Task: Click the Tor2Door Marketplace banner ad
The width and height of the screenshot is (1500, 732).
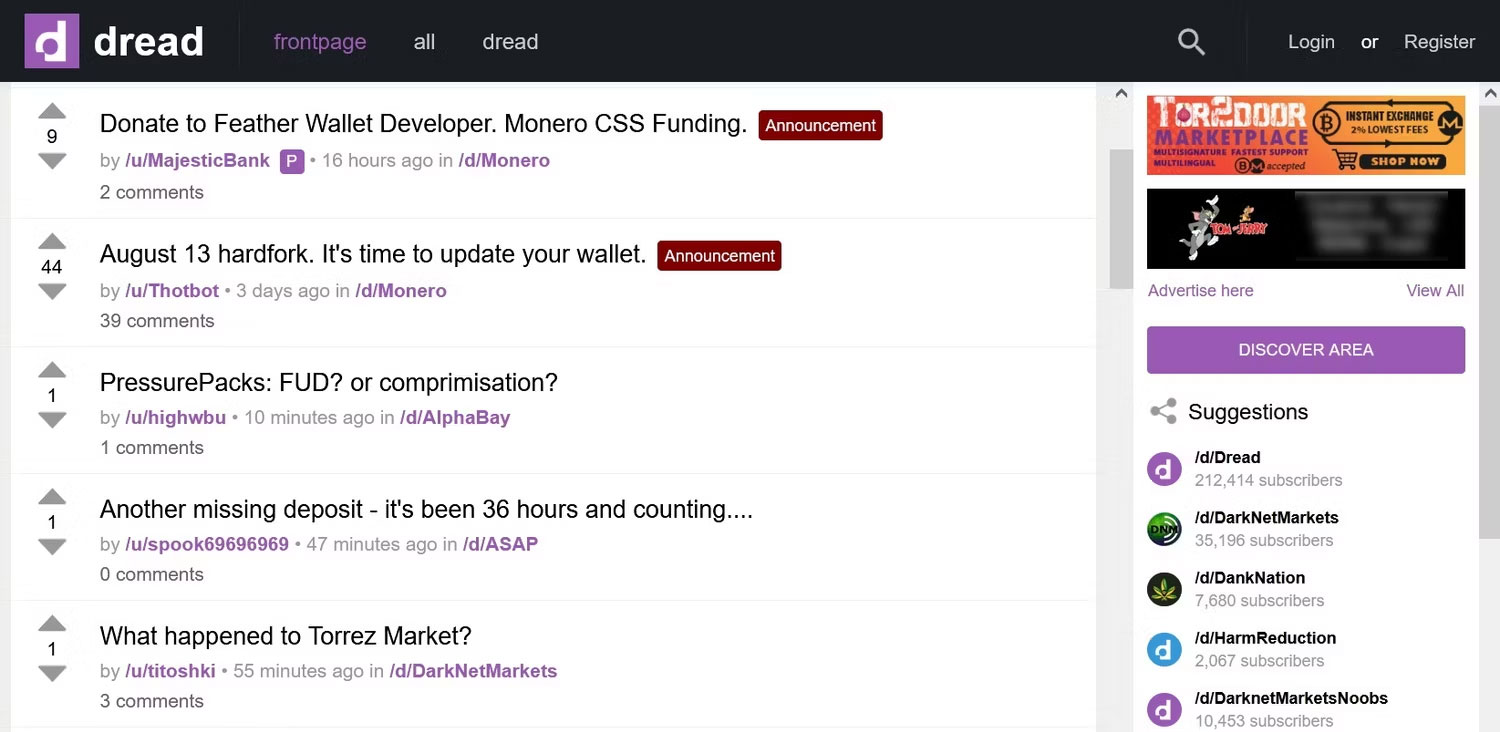Action: pos(1305,135)
